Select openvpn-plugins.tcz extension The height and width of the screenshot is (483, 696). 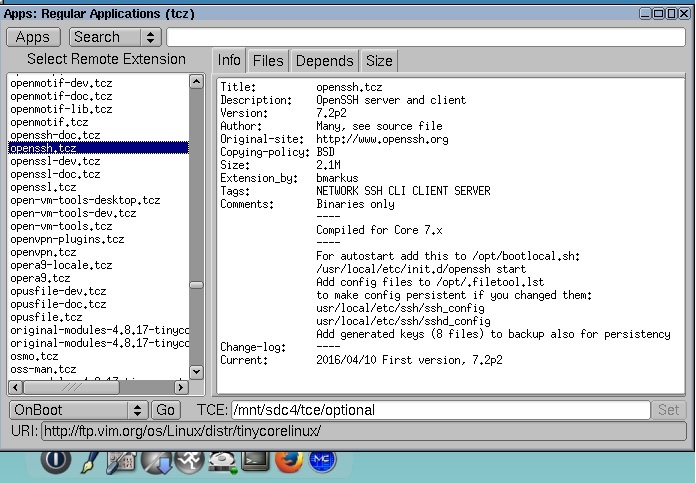pos(99,239)
